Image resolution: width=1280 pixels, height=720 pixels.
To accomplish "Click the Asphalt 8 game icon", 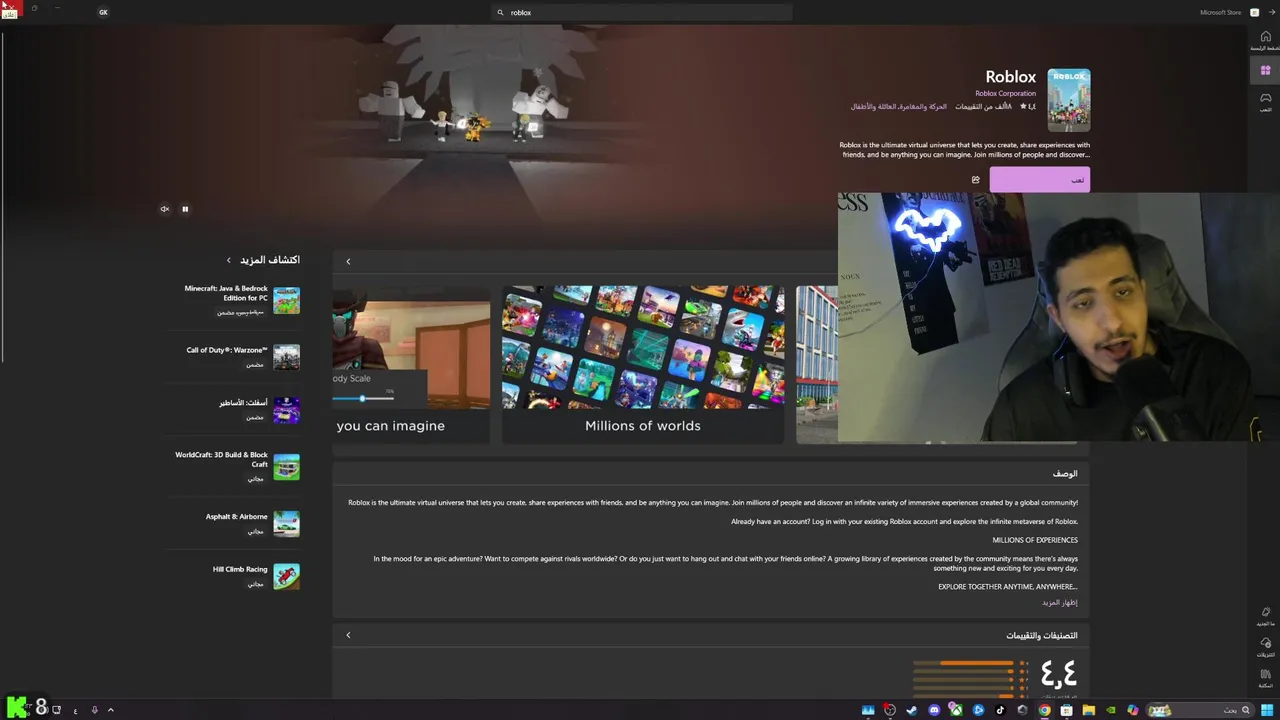I will (287, 523).
